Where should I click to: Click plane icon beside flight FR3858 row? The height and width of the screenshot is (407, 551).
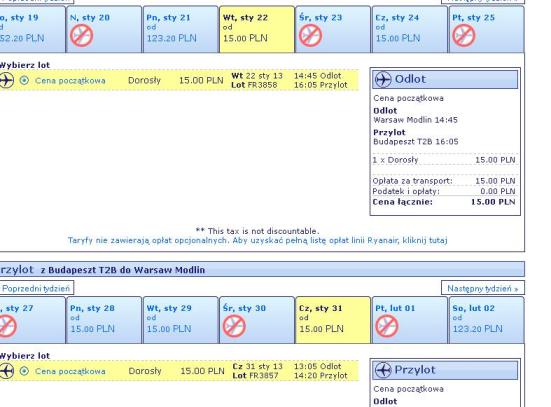pos(6,80)
